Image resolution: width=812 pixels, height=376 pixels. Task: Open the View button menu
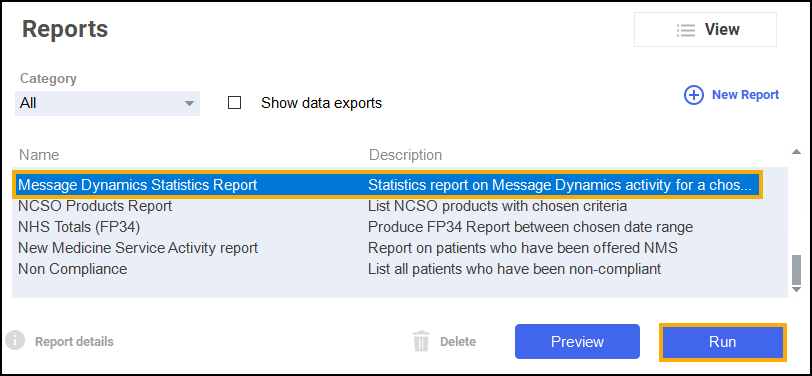point(705,30)
